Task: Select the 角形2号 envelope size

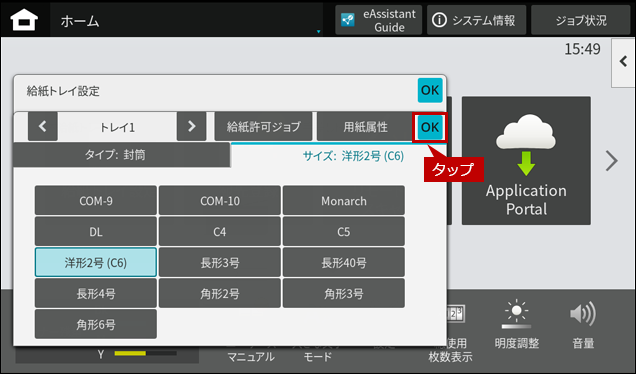Action: coord(220,293)
